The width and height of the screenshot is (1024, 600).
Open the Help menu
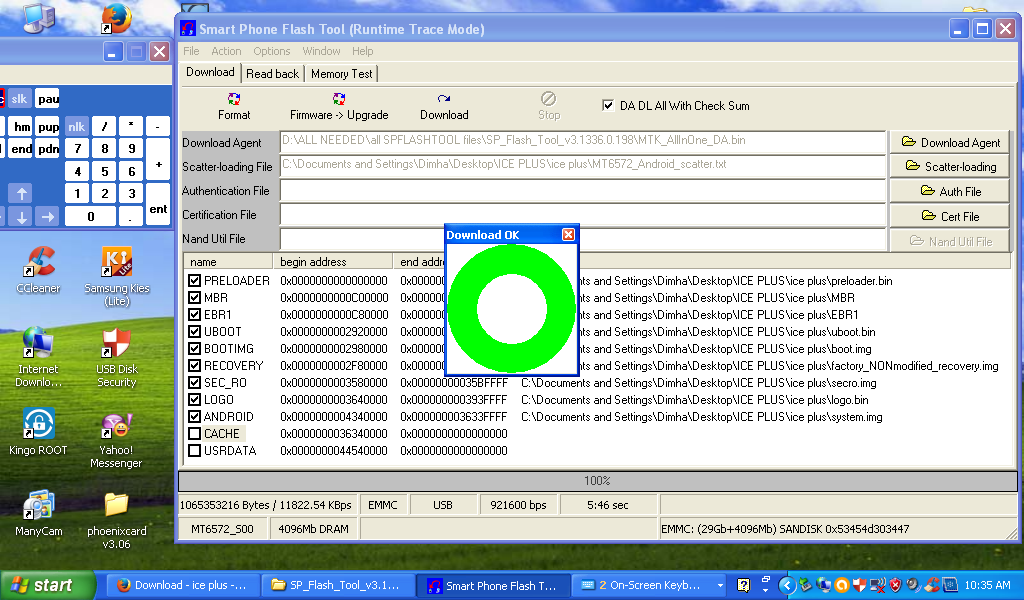coord(362,51)
